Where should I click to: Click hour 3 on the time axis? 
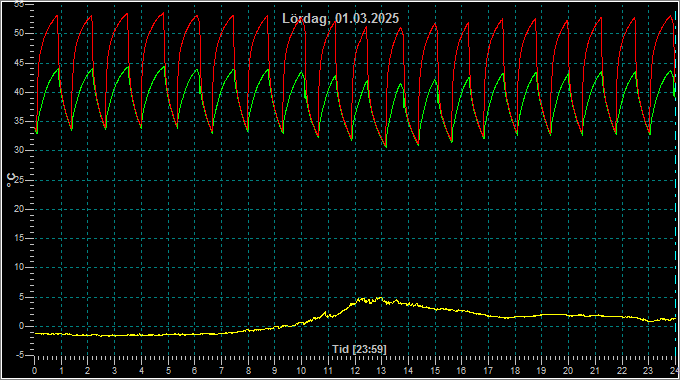pos(114,371)
